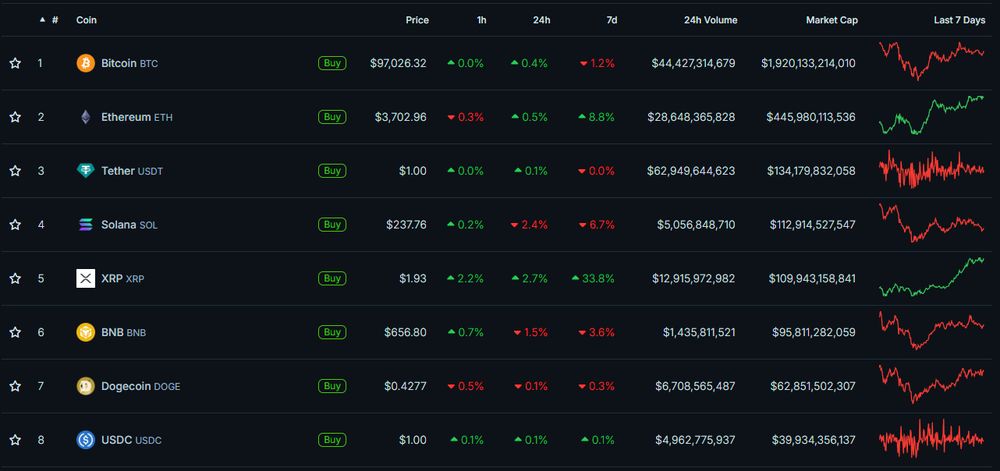Click Dogecoin's 7-day sparkline chart
This screenshot has height=471, width=1000.
(x=931, y=384)
